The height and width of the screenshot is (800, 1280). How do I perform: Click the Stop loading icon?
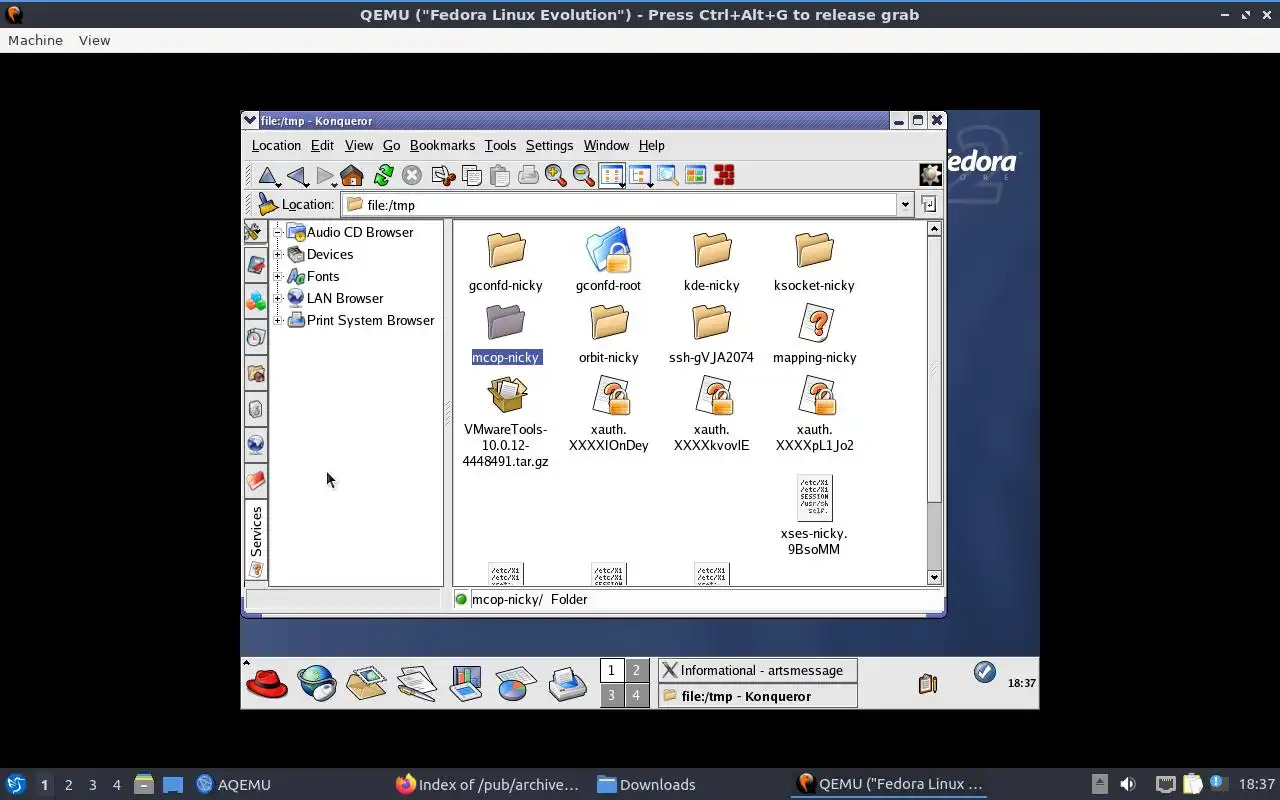[x=411, y=176]
